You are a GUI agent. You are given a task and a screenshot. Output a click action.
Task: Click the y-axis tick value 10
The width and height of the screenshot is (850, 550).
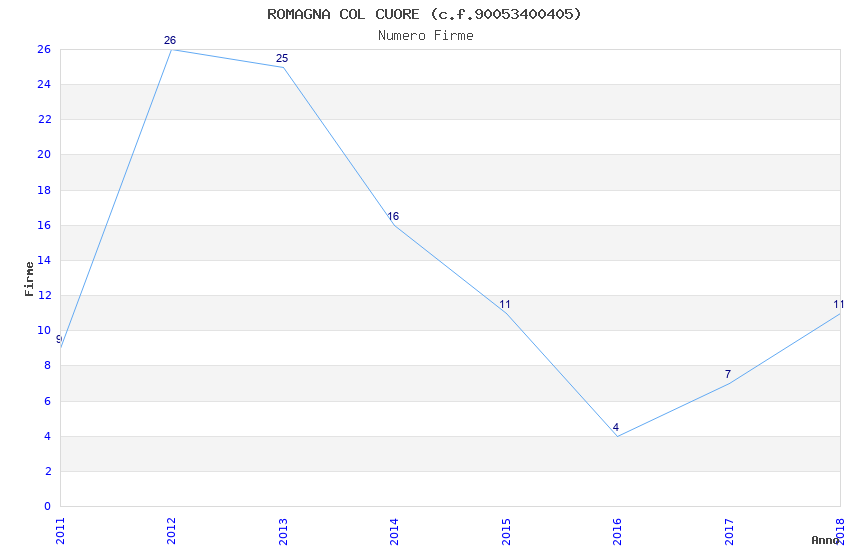click(x=44, y=331)
